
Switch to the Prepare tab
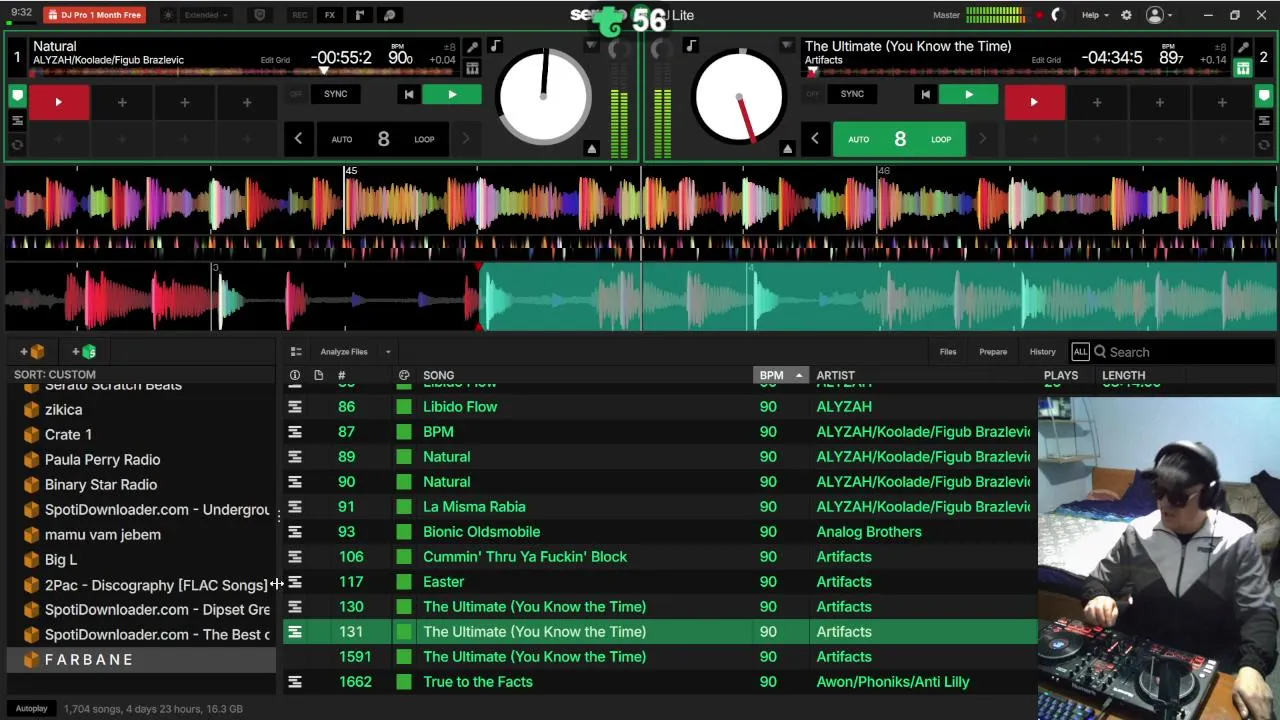[x=993, y=352]
